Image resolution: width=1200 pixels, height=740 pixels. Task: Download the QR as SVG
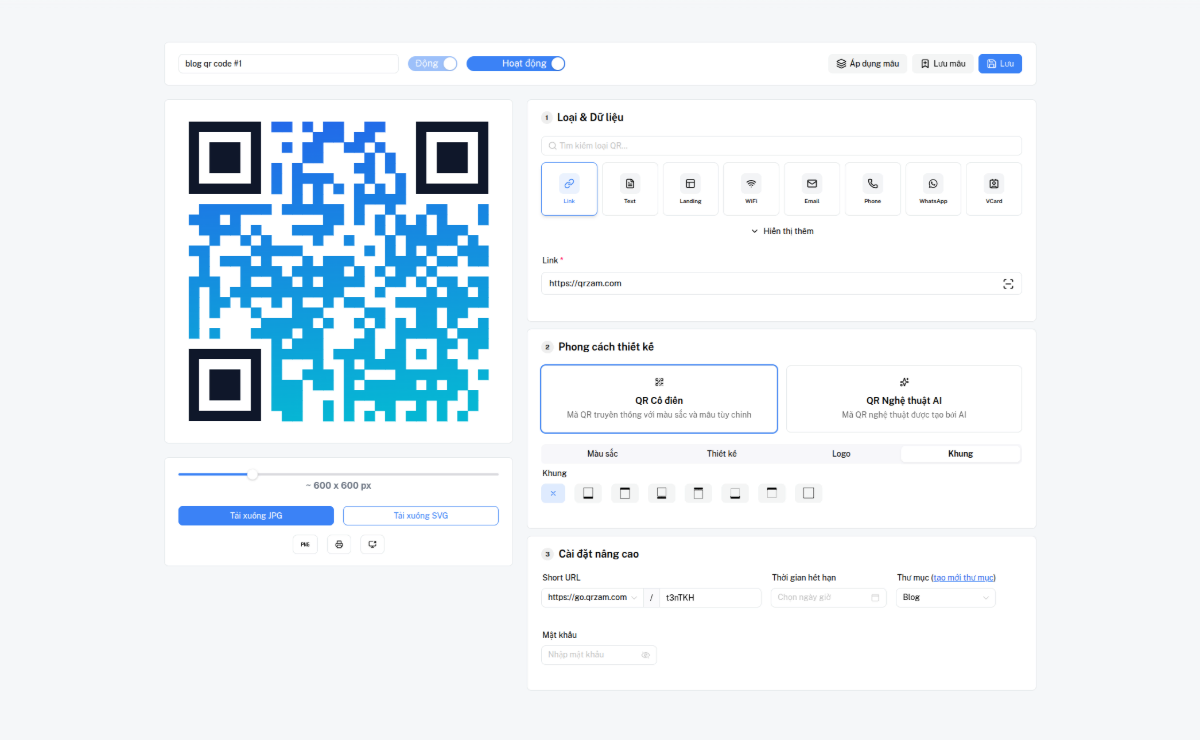click(420, 515)
